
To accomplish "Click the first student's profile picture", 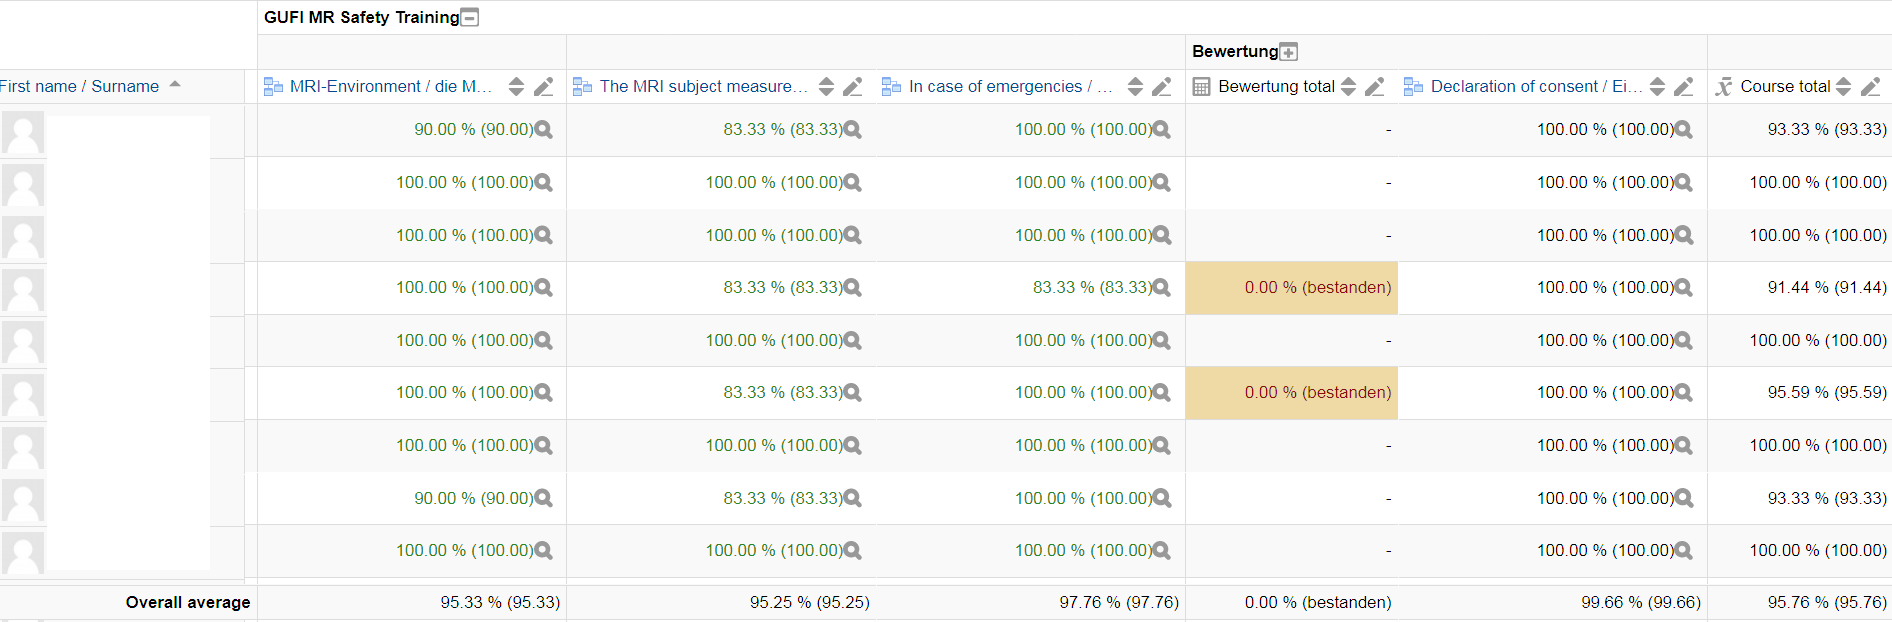I will tap(22, 132).
